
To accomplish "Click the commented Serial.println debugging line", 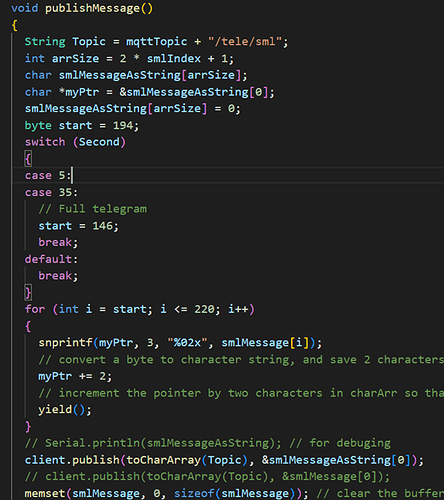I will pyautogui.click(x=207, y=443).
